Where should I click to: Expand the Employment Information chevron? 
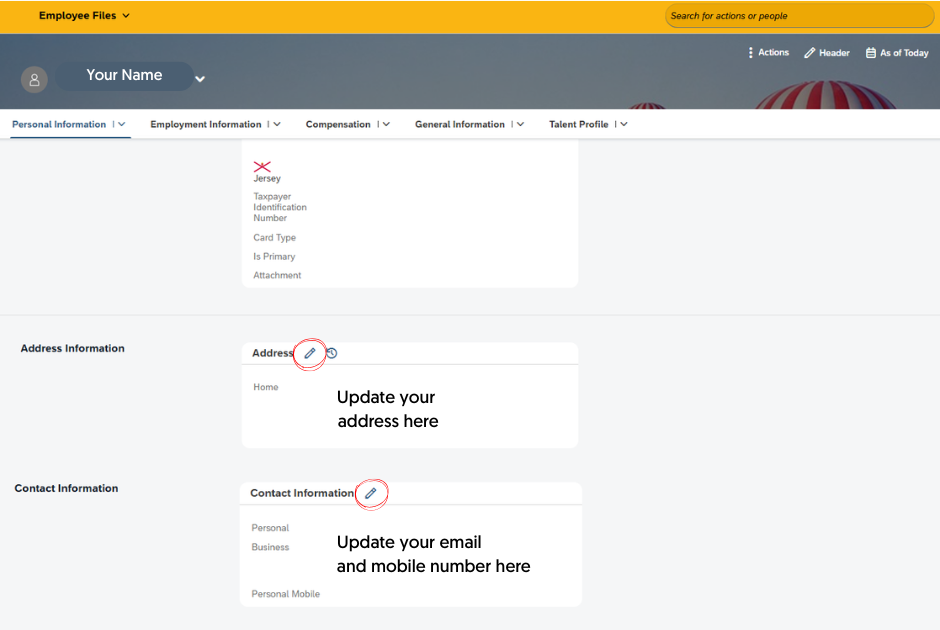277,125
